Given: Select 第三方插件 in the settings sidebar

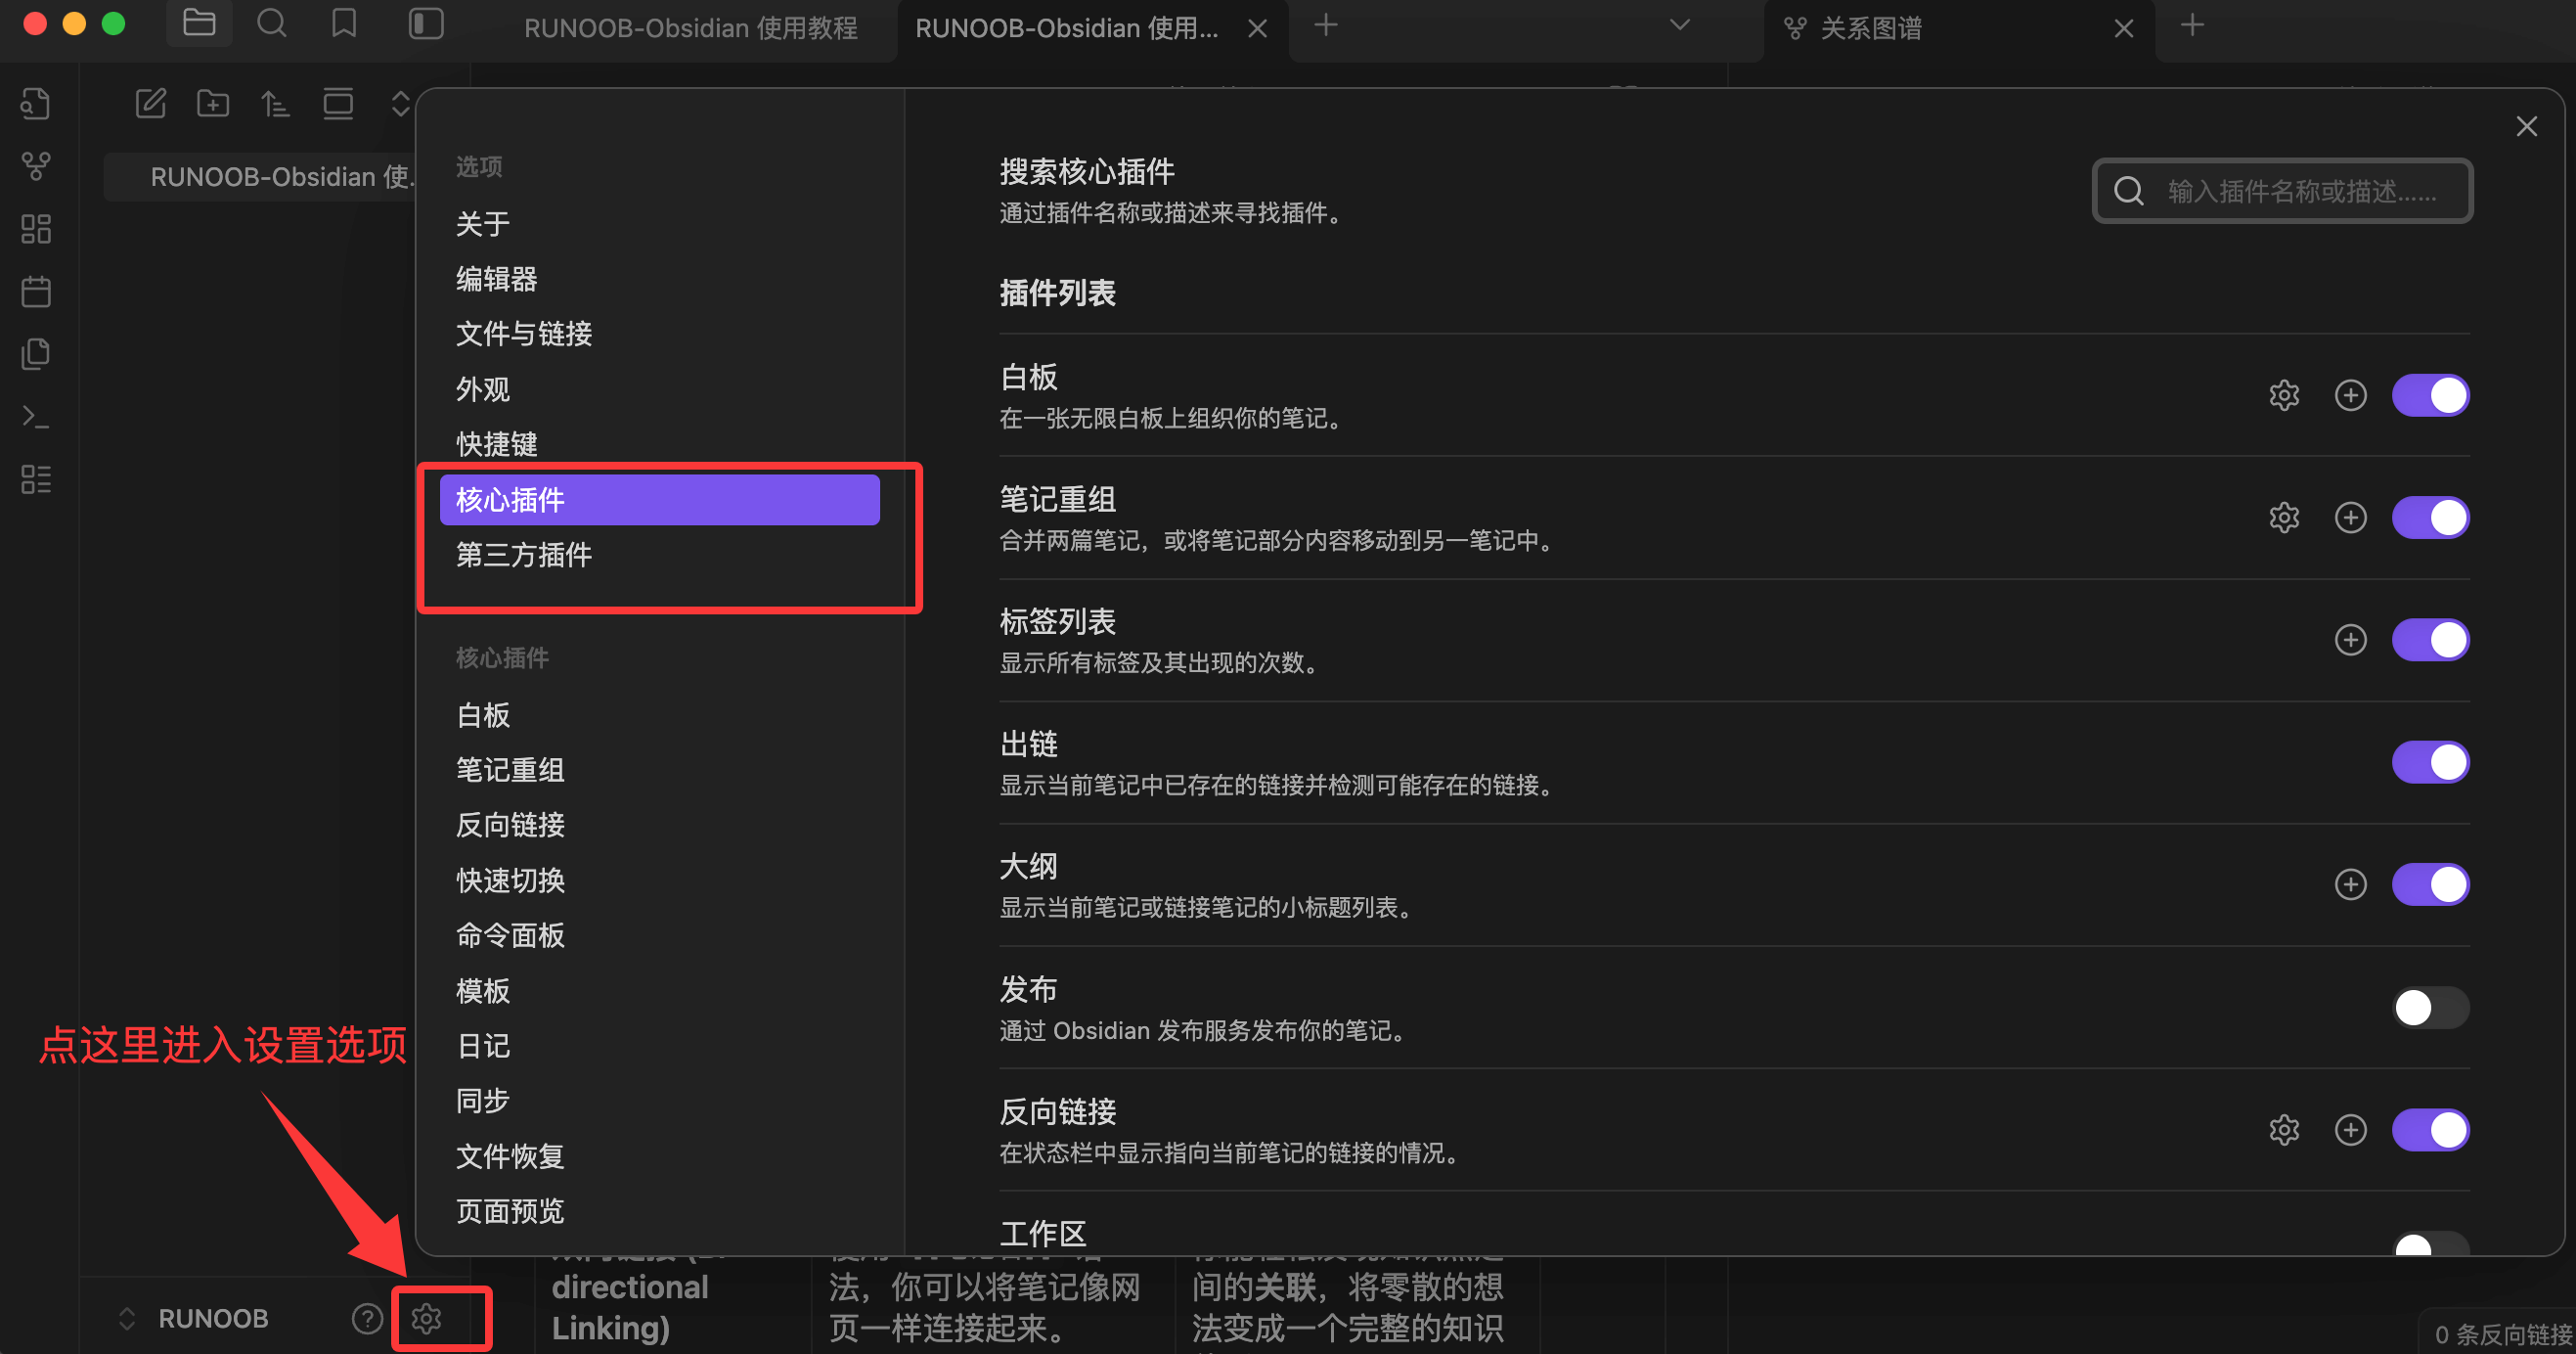Looking at the screenshot, I should pyautogui.click(x=523, y=556).
